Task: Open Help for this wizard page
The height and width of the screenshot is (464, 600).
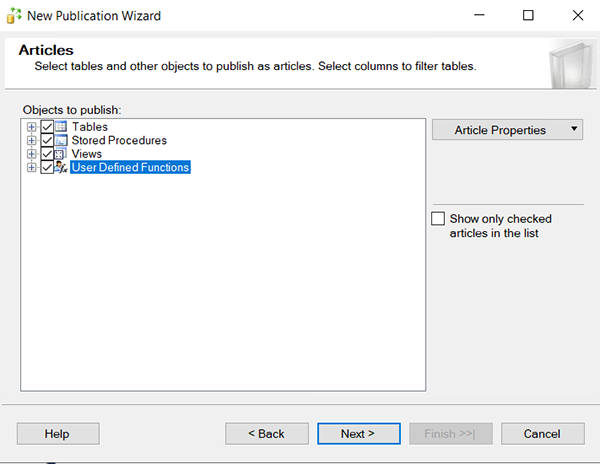Action: (58, 434)
